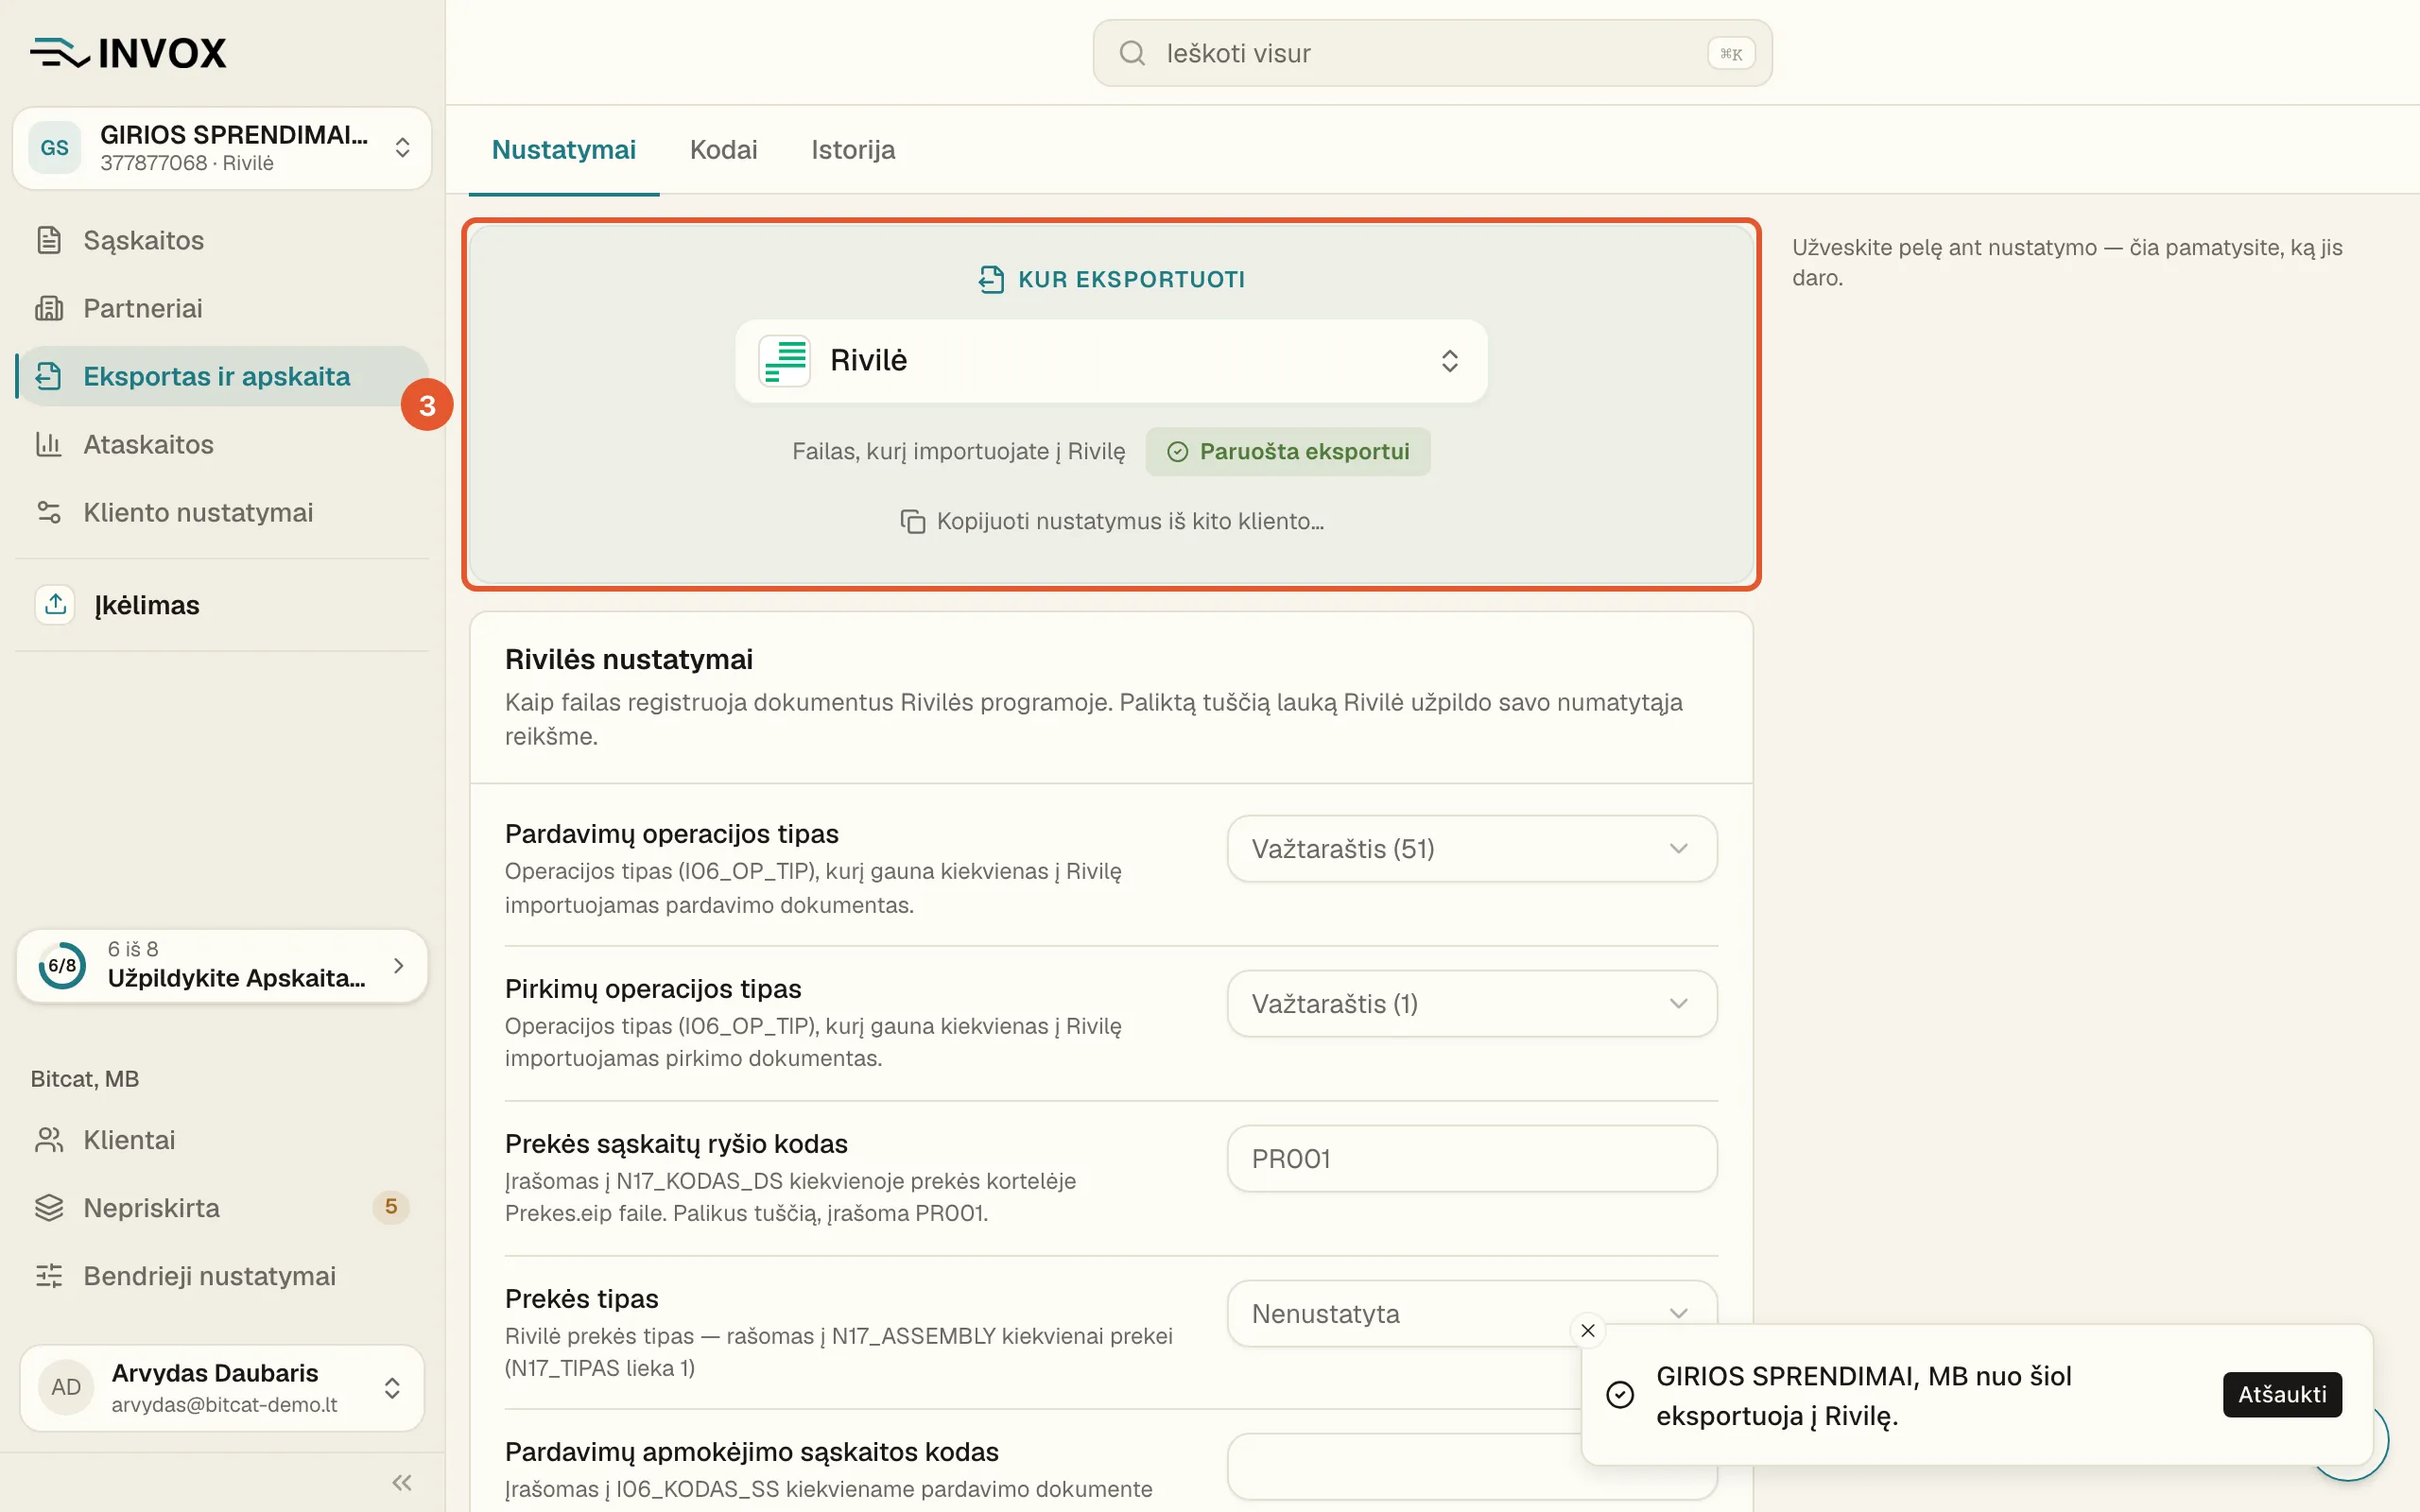Screen dimensions: 2420x1512
Task: Open Nepriskirta items
Action: [x=222, y=1208]
